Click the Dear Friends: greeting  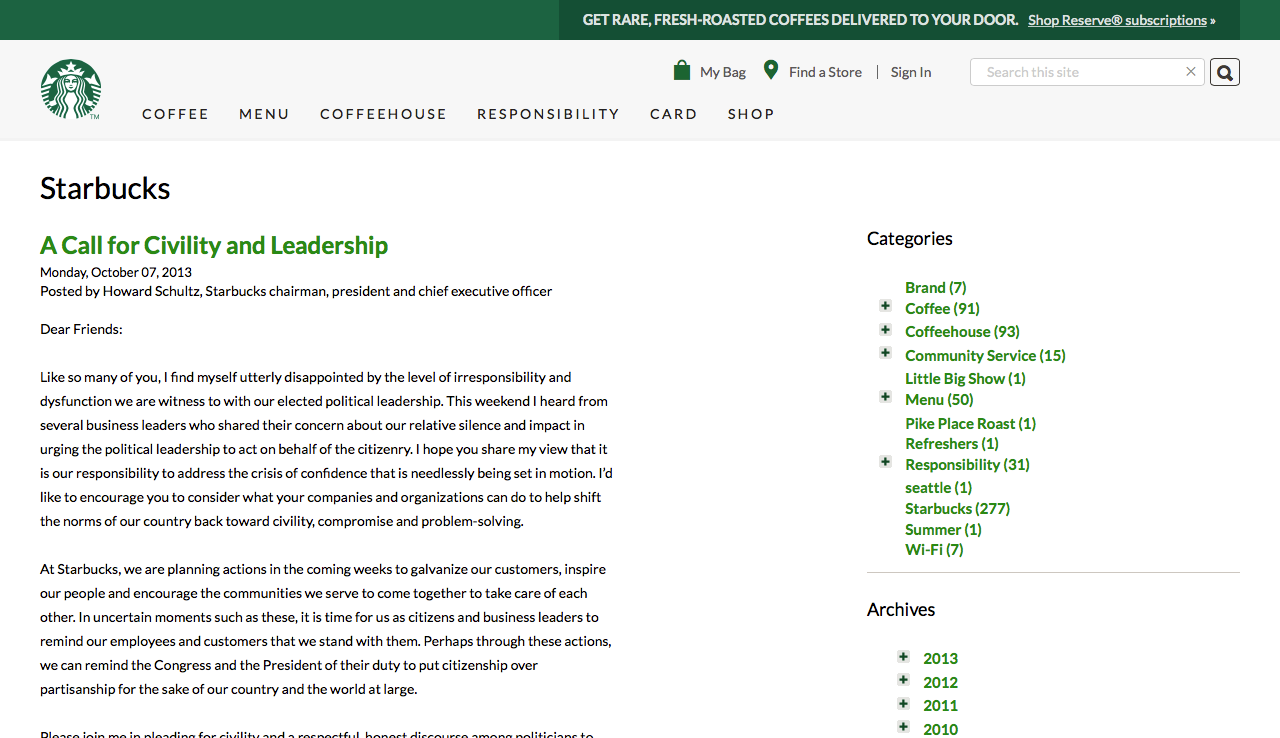[x=81, y=329]
